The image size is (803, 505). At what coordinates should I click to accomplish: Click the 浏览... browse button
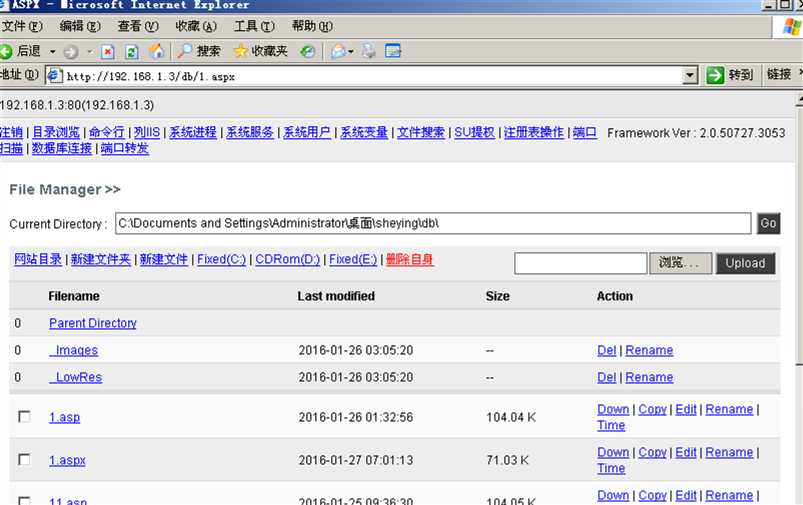681,263
